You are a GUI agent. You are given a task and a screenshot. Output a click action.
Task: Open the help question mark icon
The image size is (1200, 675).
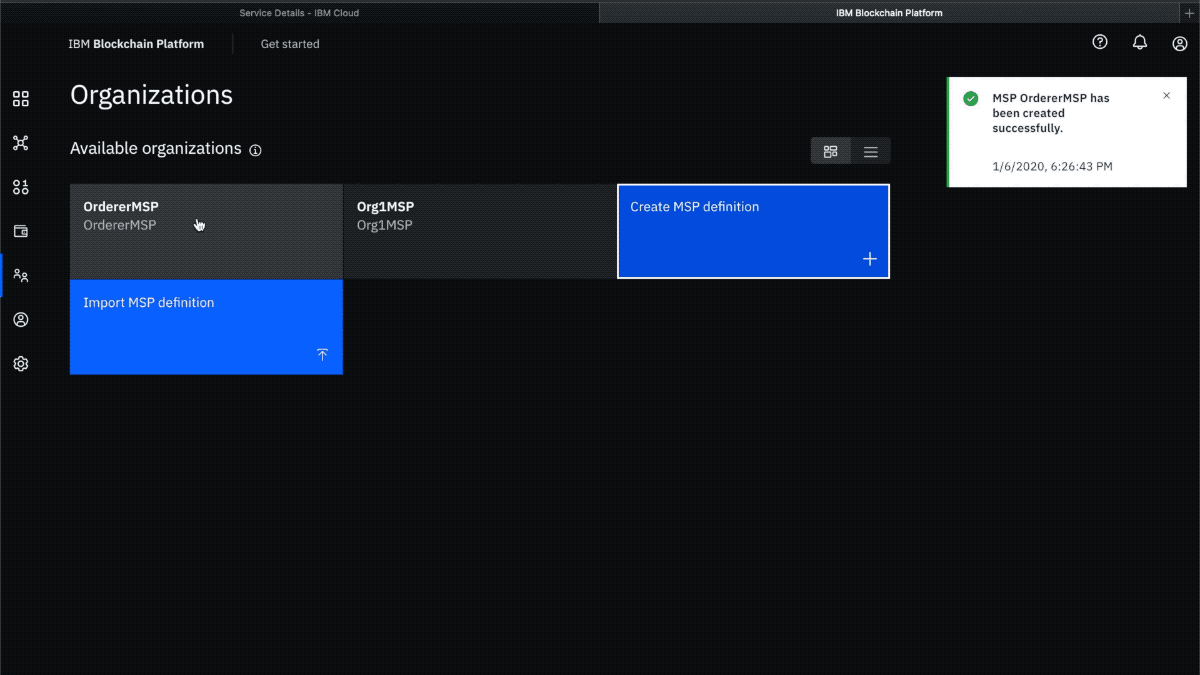pyautogui.click(x=1100, y=42)
